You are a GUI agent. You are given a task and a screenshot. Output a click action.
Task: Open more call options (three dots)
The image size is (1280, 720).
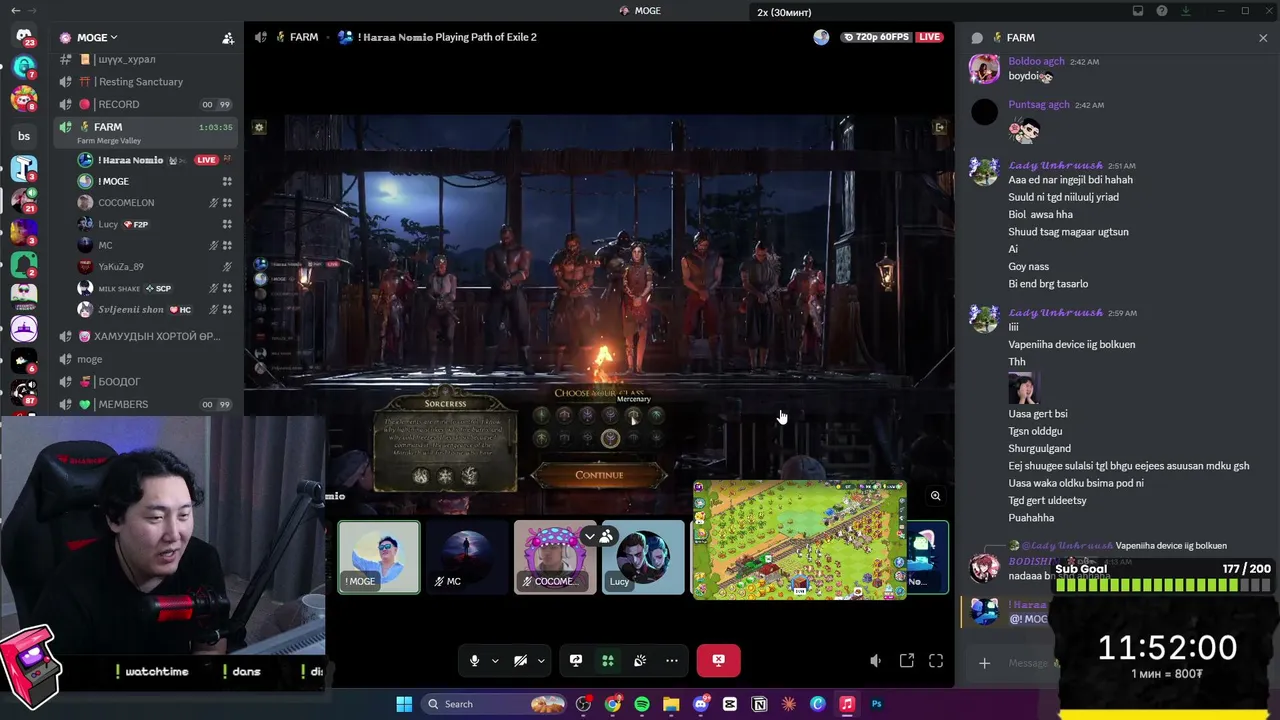(x=672, y=660)
